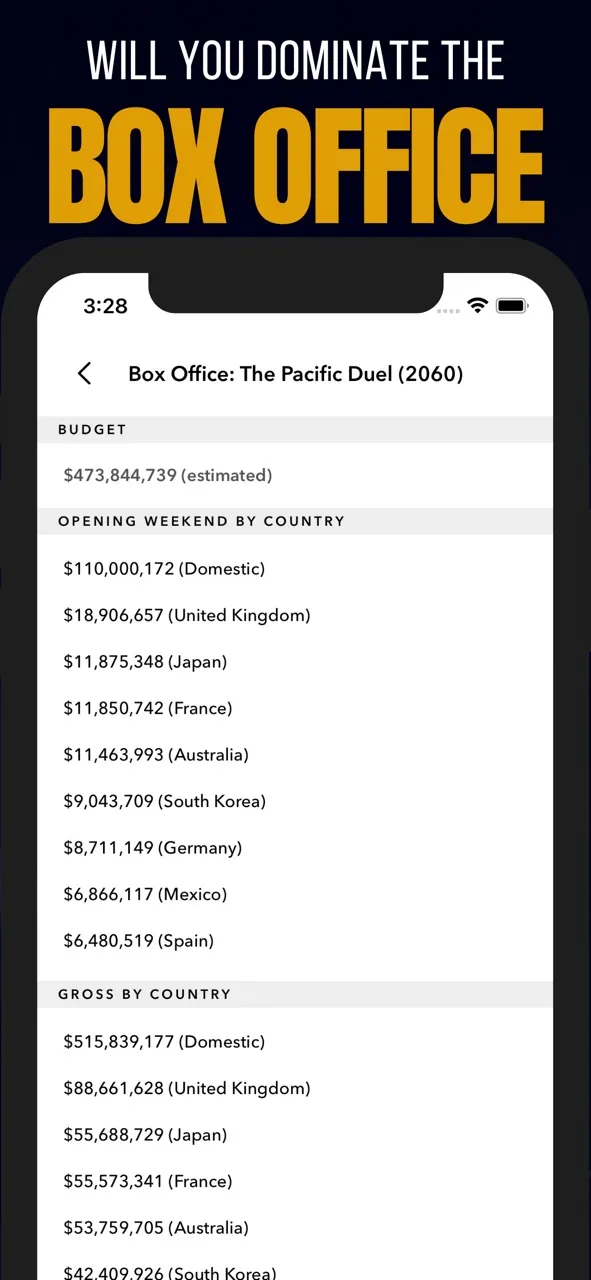
Task: Select the GROSS BY COUNTRY header
Action: [x=295, y=994]
